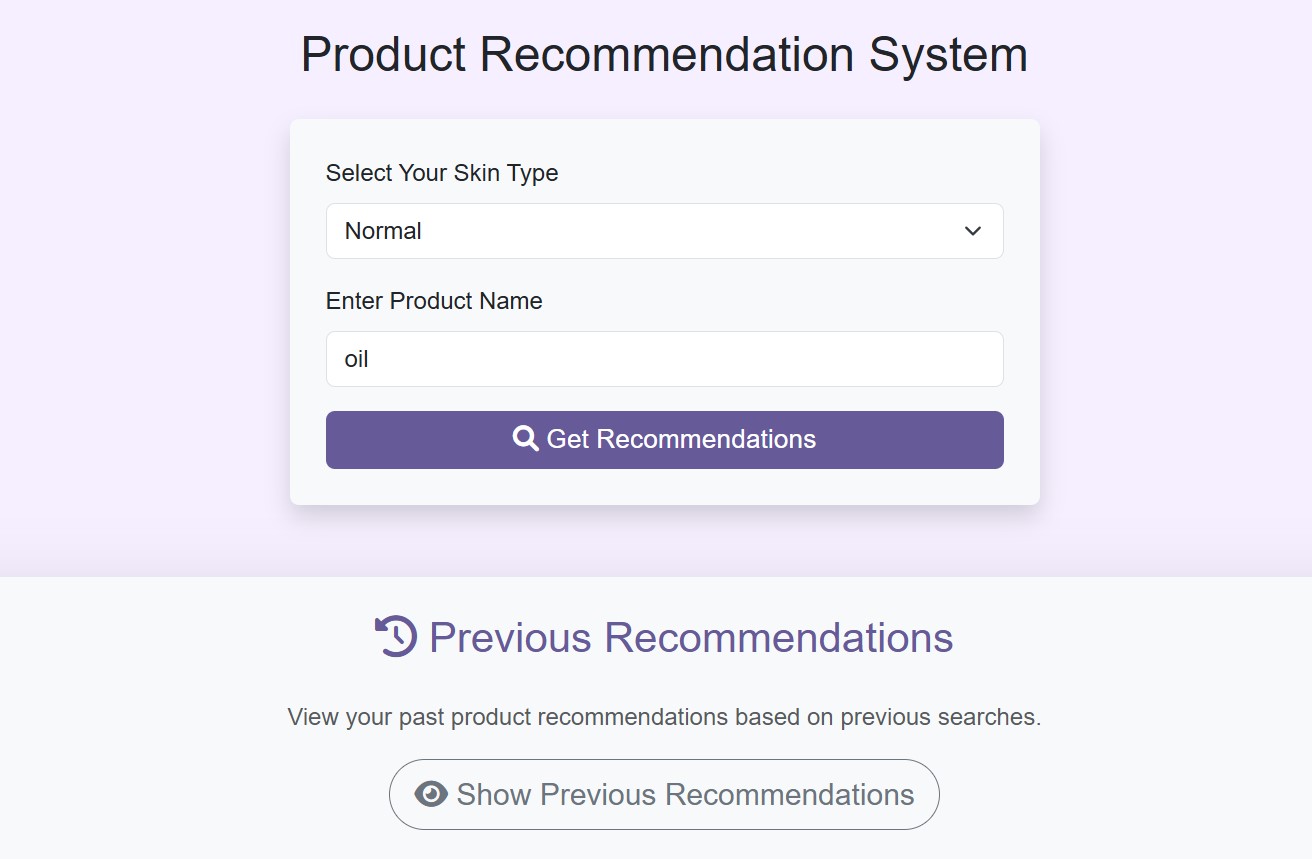
Task: Click the Product Recommendation System title
Action: point(664,54)
